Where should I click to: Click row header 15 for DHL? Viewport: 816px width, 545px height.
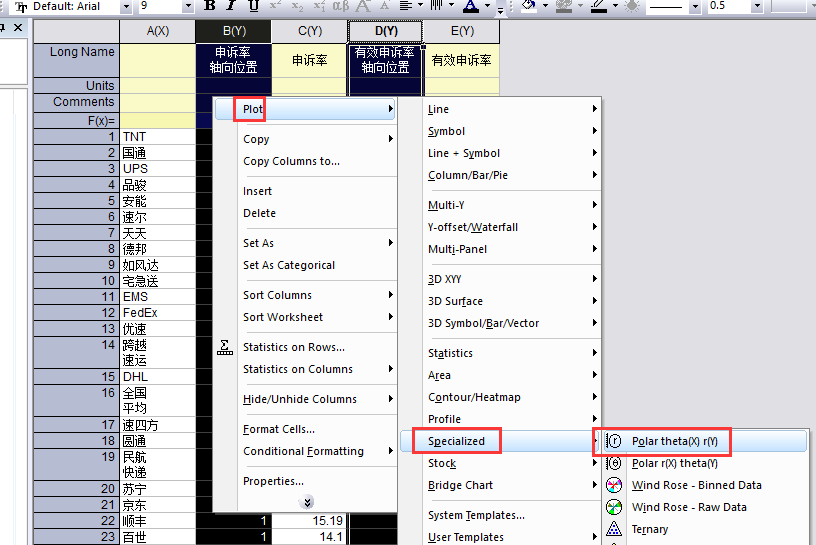(77, 376)
